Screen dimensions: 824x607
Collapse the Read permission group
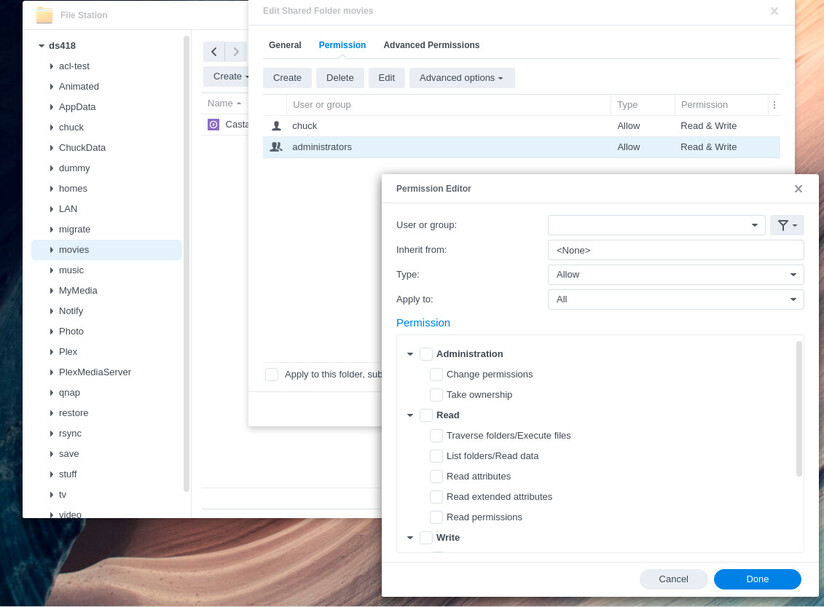pos(410,415)
